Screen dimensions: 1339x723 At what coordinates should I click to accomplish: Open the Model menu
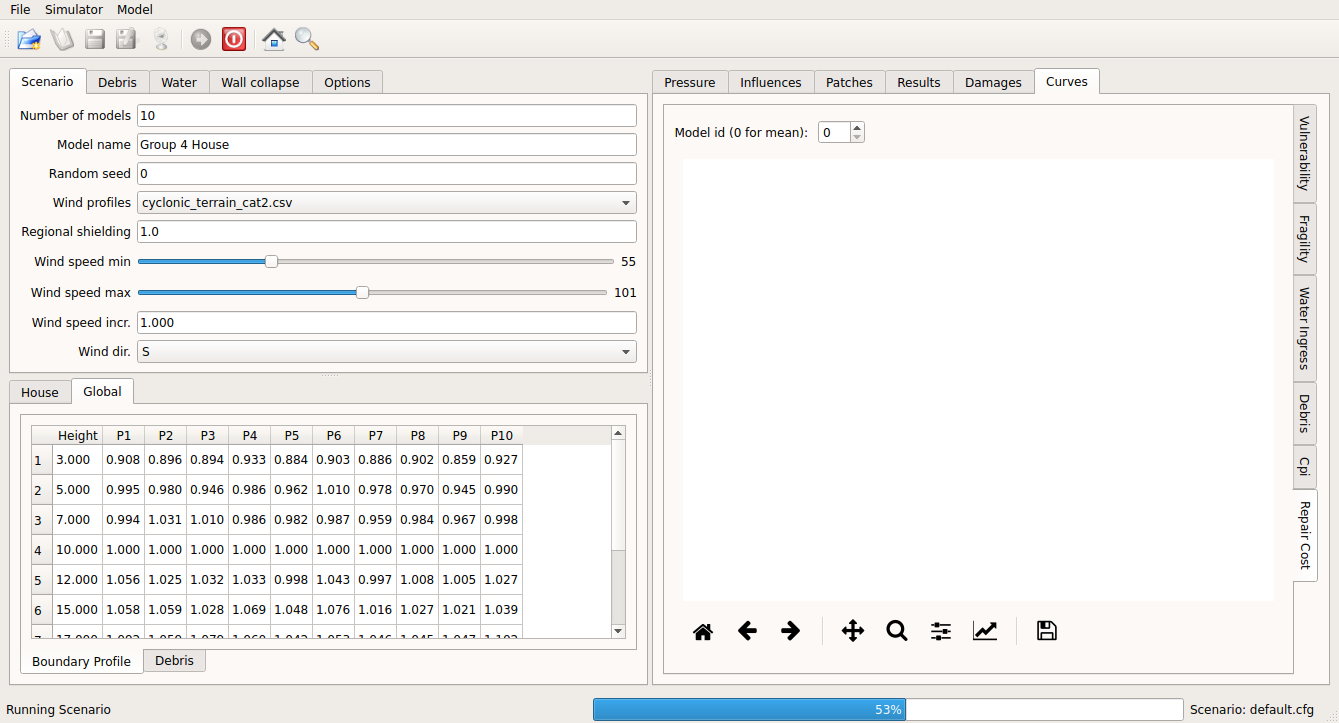point(135,9)
